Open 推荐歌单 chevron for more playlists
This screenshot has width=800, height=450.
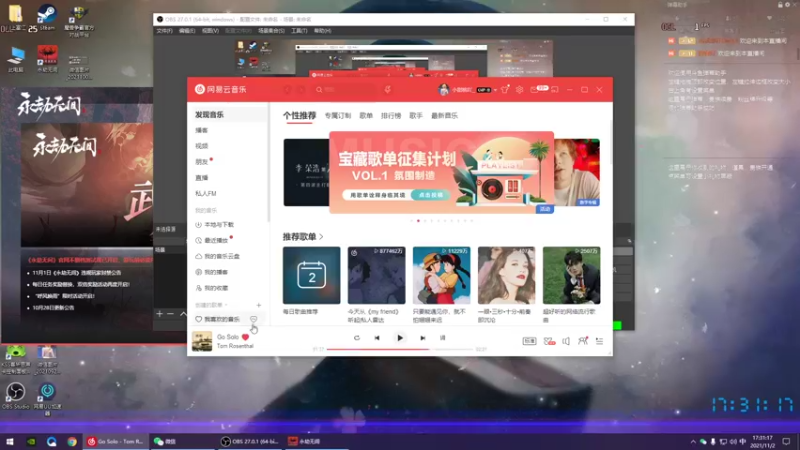pos(321,237)
